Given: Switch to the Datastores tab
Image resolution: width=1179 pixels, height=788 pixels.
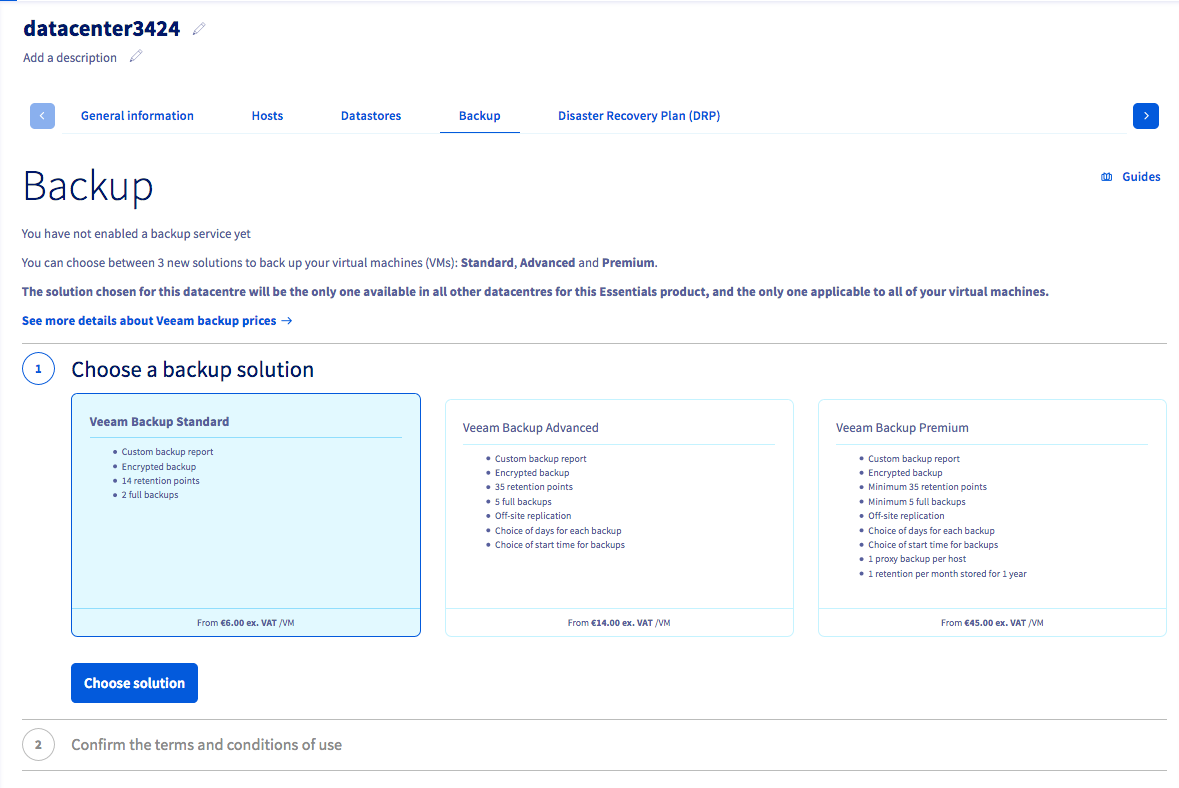Looking at the screenshot, I should pyautogui.click(x=371, y=115).
